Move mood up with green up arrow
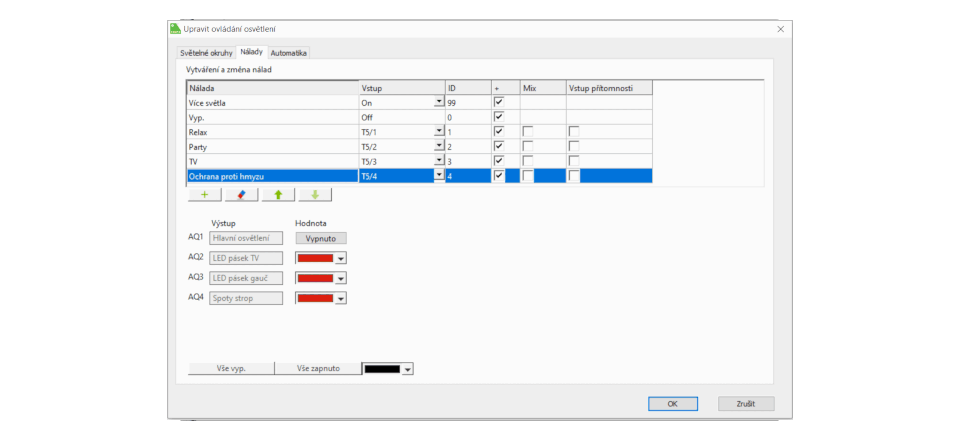 coord(278,195)
